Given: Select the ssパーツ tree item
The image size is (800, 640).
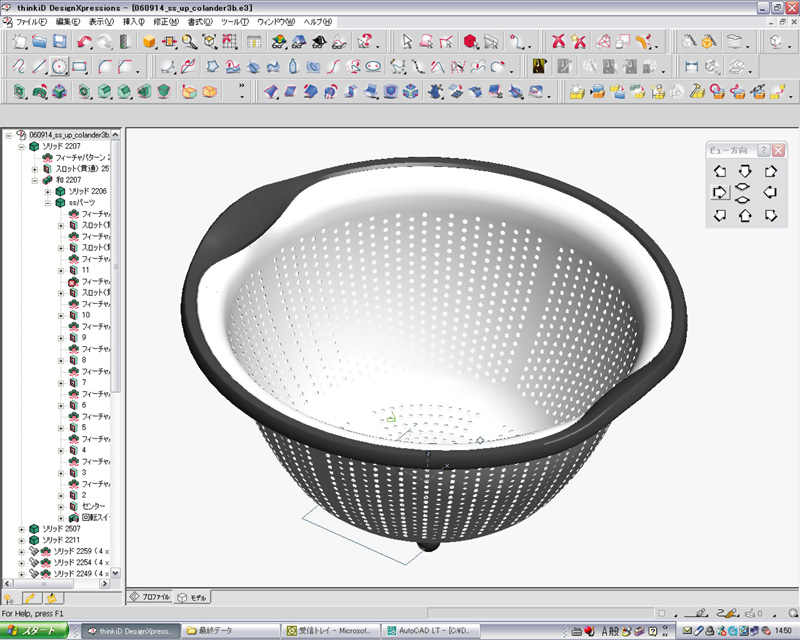Looking at the screenshot, I should coord(80,202).
